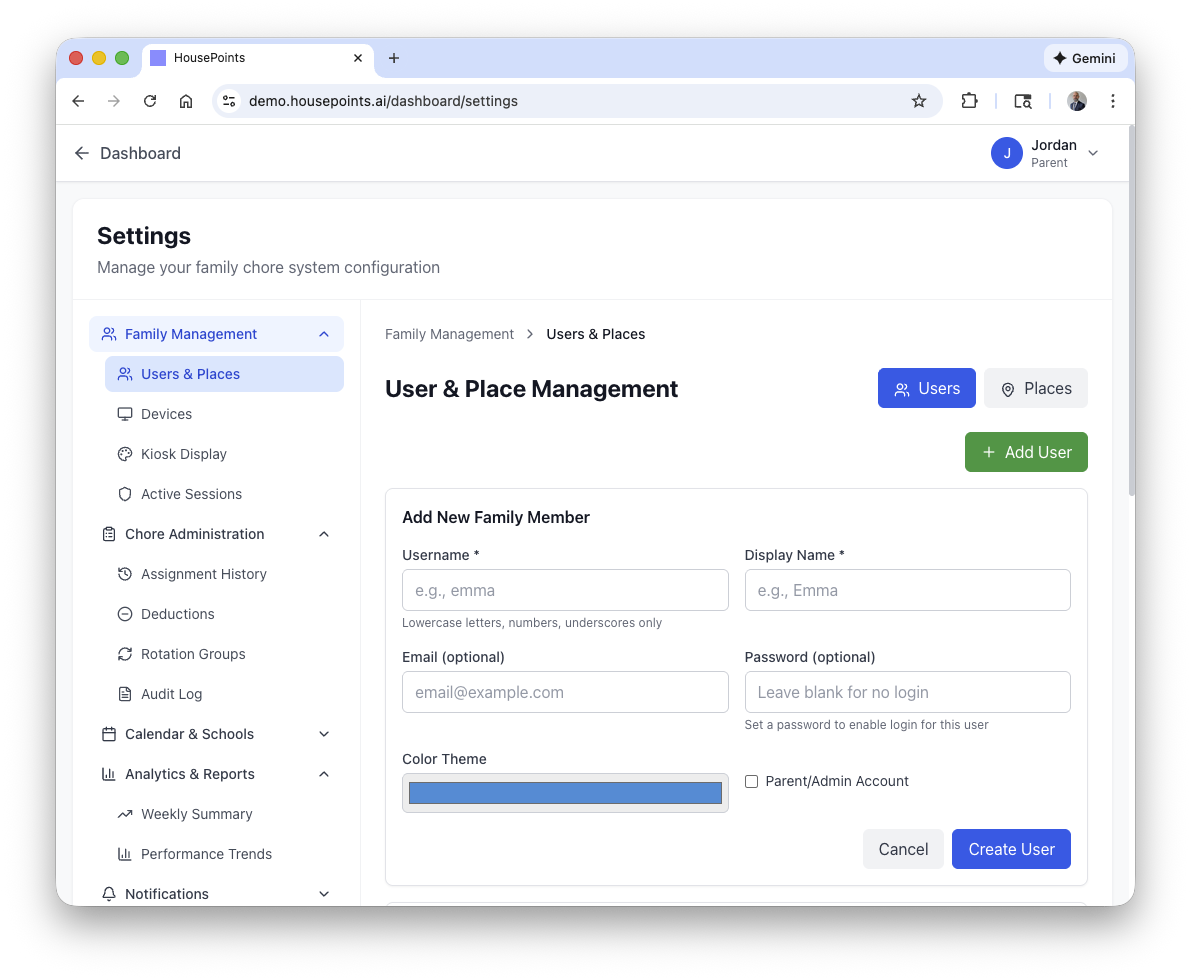Close the HousePoints browser tab
The height and width of the screenshot is (980, 1191).
[358, 58]
